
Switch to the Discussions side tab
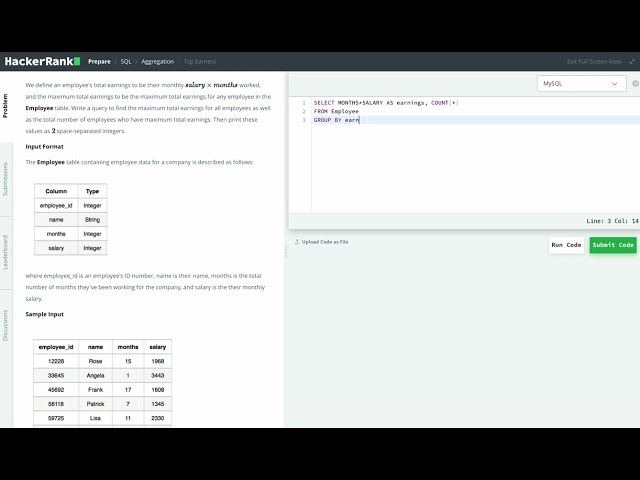[5, 325]
